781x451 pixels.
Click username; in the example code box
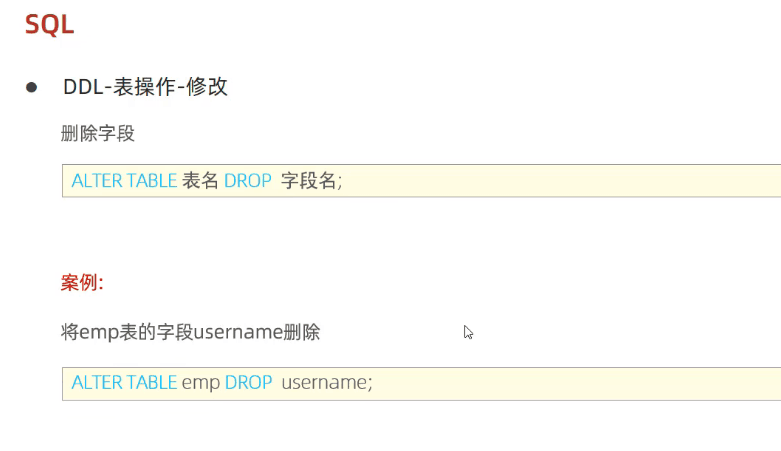[327, 383]
